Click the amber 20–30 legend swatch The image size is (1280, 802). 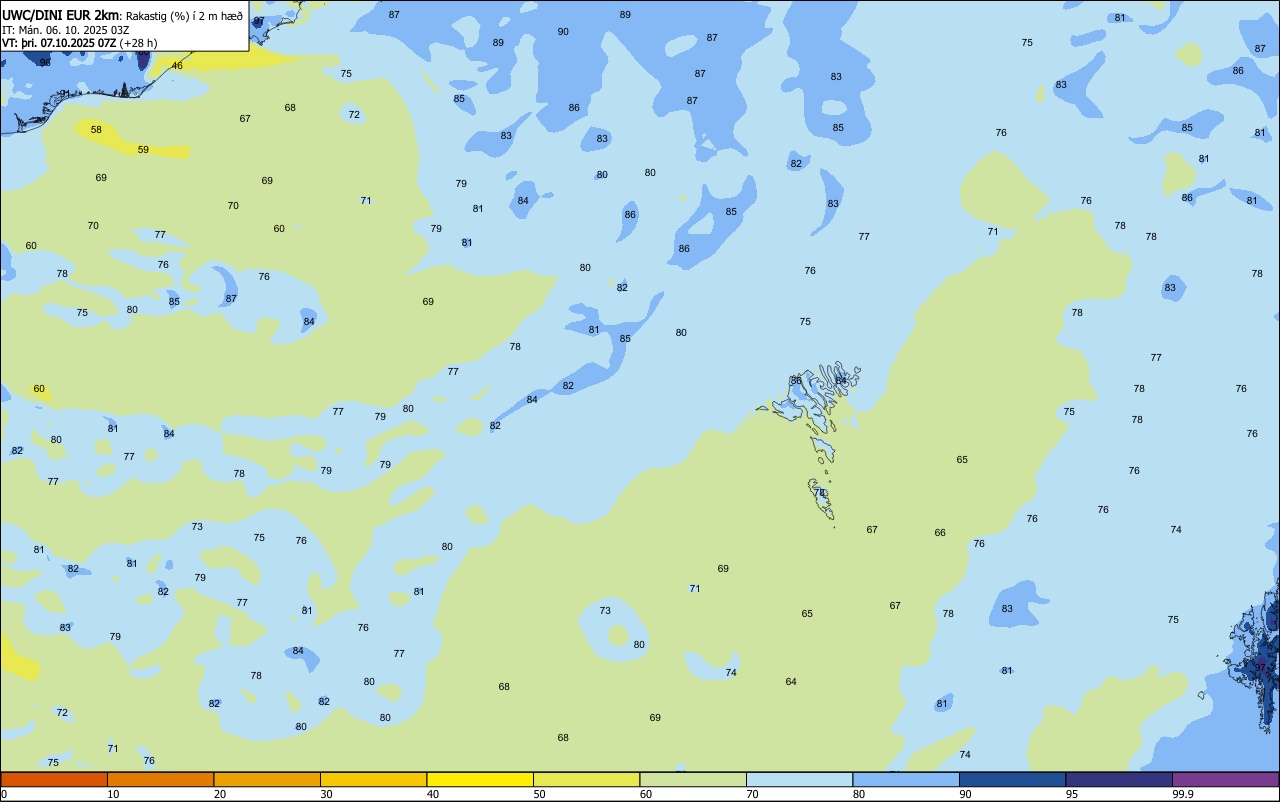click(267, 779)
